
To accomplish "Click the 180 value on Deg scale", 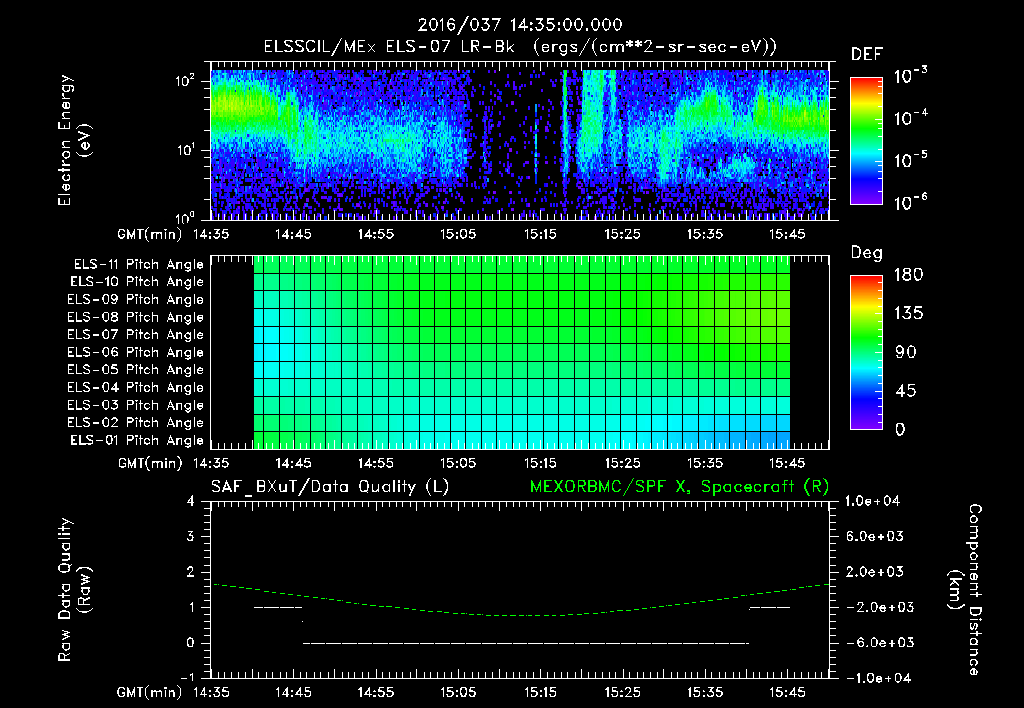I will [908, 275].
